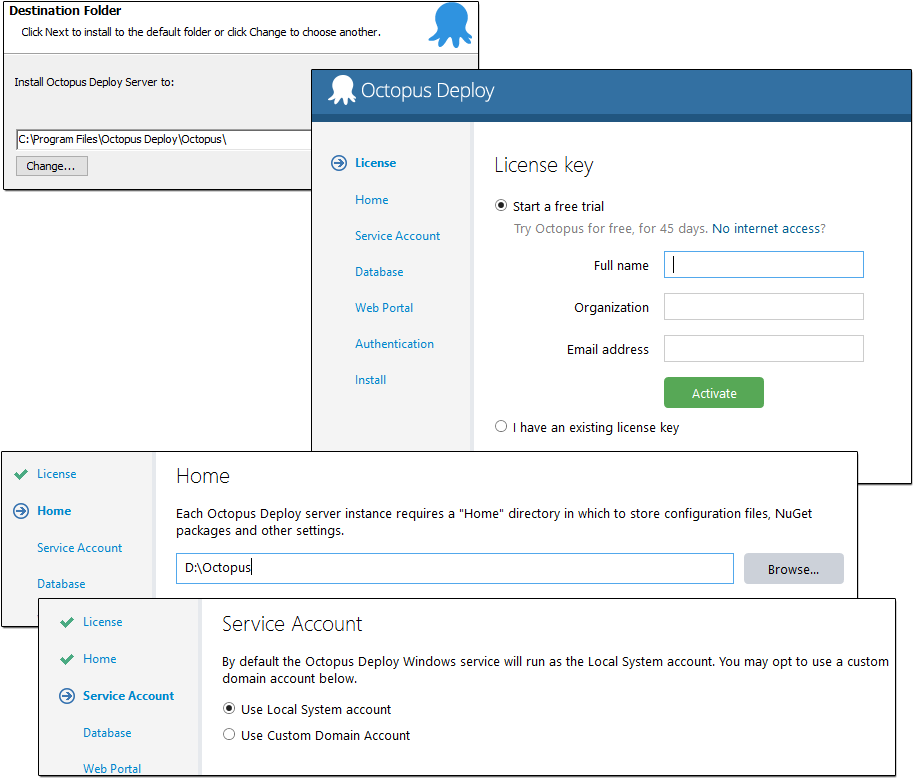Choose I have an existing license key

tap(501, 427)
